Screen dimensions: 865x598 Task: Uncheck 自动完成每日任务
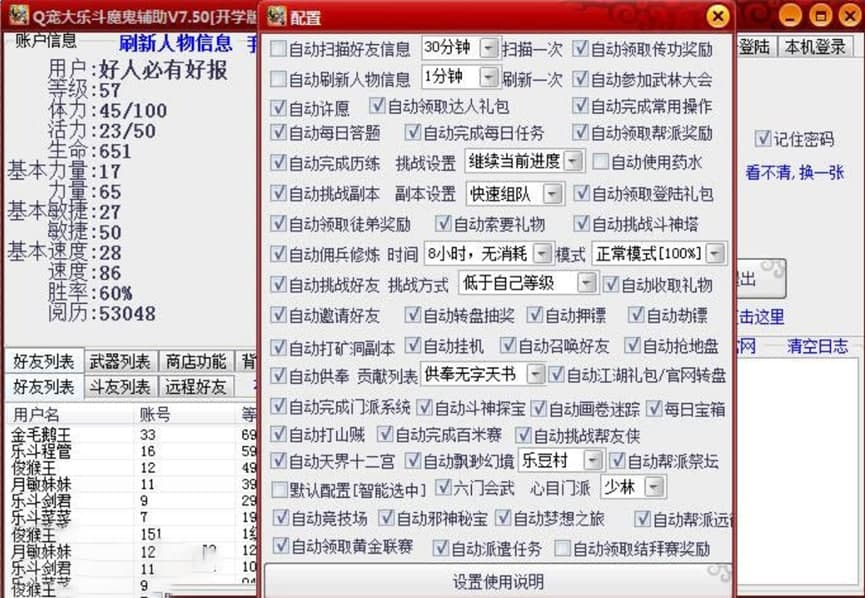click(413, 132)
